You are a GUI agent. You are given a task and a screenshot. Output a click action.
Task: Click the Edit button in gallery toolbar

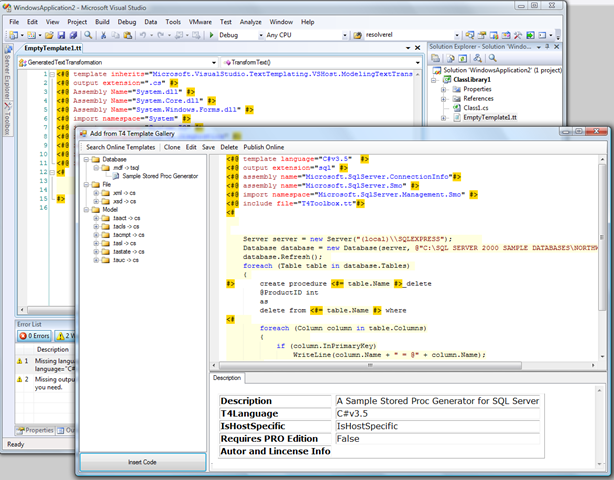tap(191, 147)
